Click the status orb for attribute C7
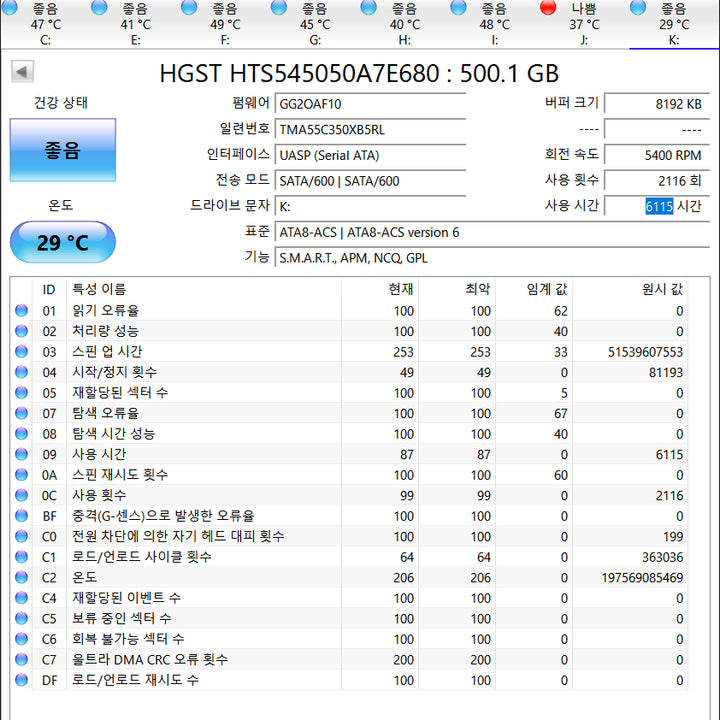The width and height of the screenshot is (720, 720). (x=22, y=659)
